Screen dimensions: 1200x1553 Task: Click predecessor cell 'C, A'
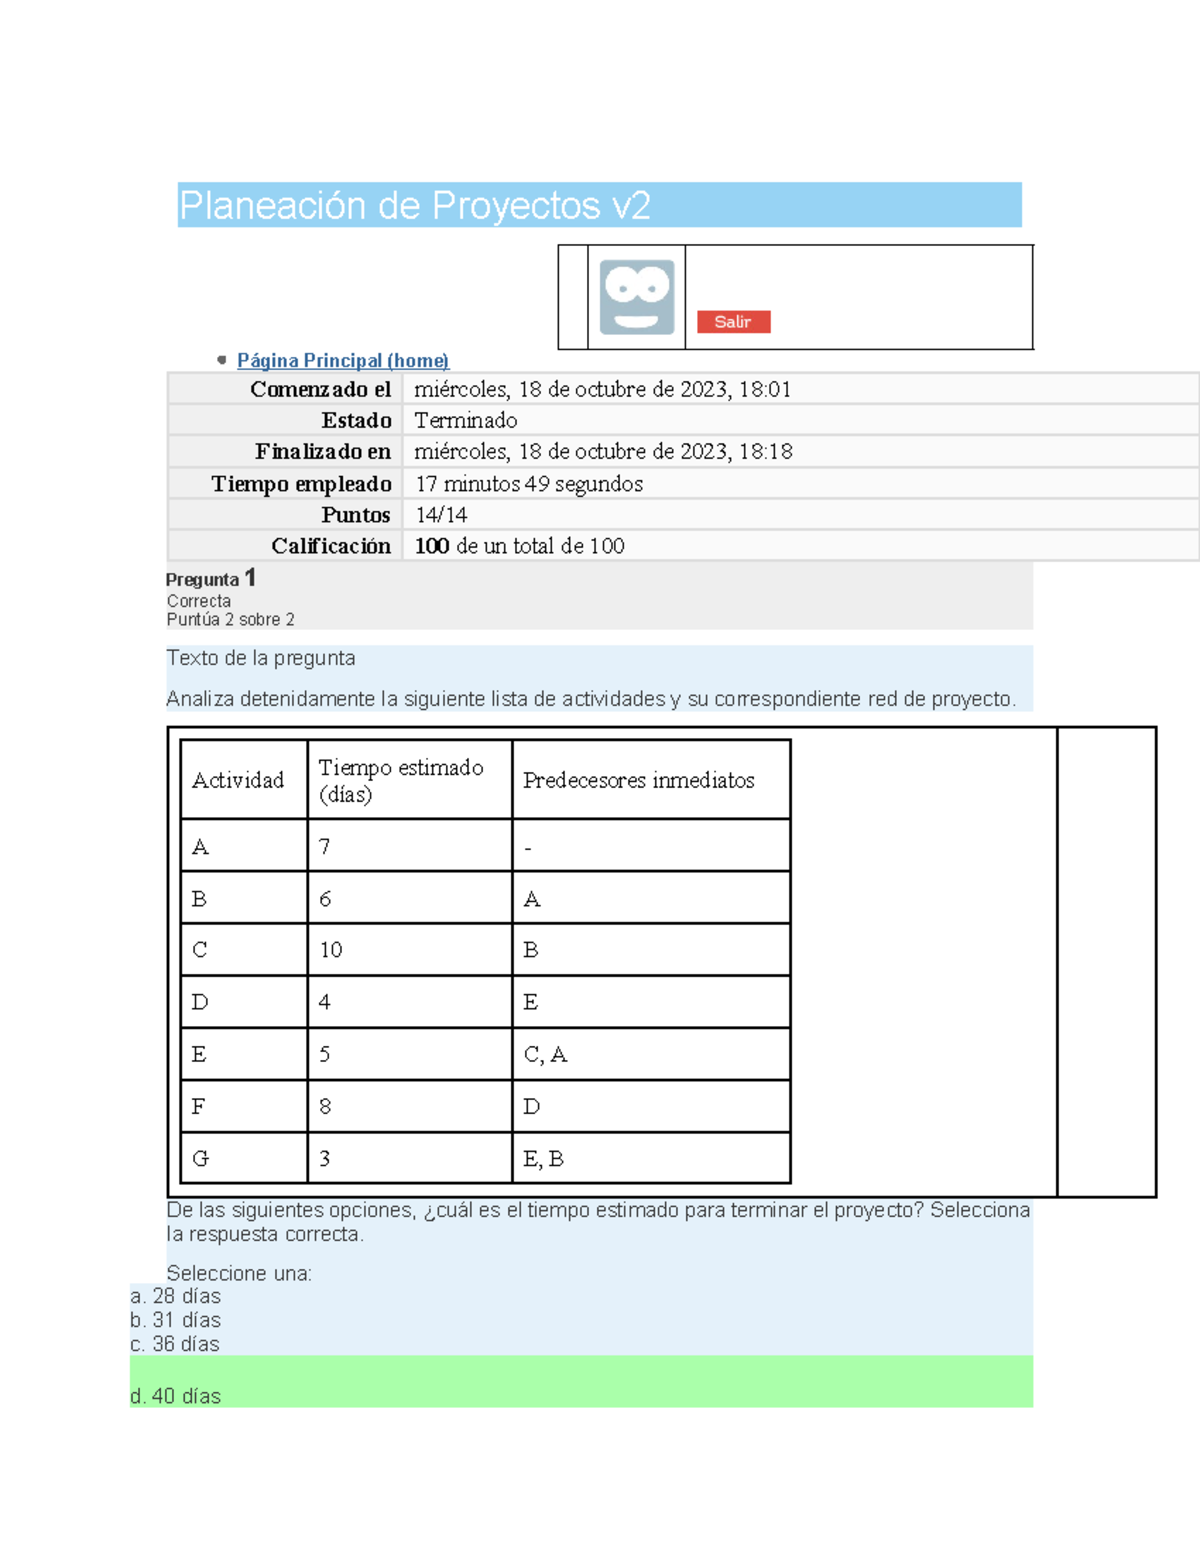(651, 1054)
